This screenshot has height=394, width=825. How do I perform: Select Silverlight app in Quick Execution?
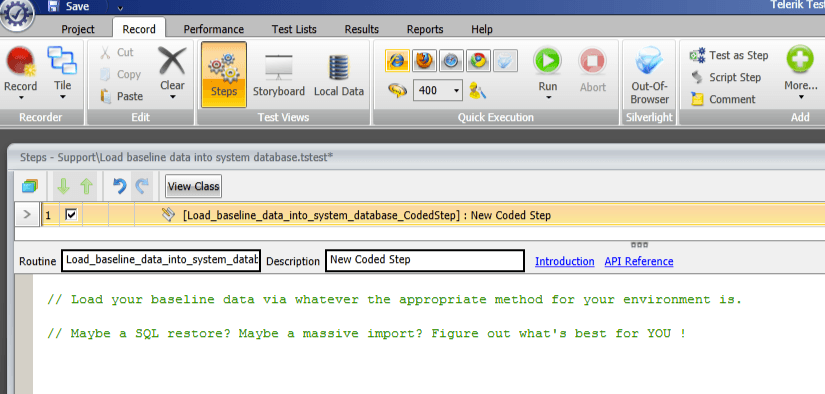[505, 60]
